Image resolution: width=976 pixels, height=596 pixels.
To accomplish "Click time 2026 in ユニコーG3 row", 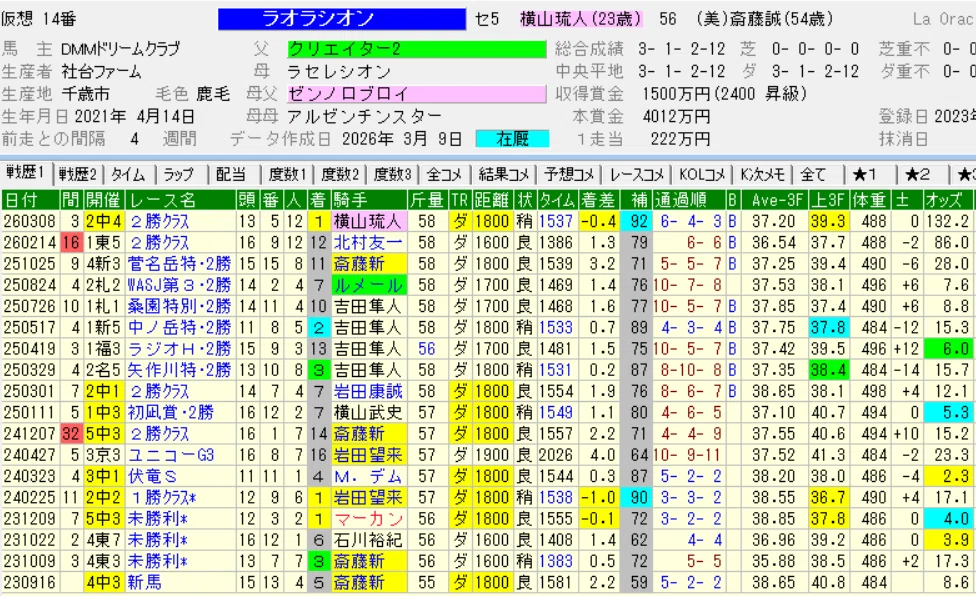I will coord(556,455).
